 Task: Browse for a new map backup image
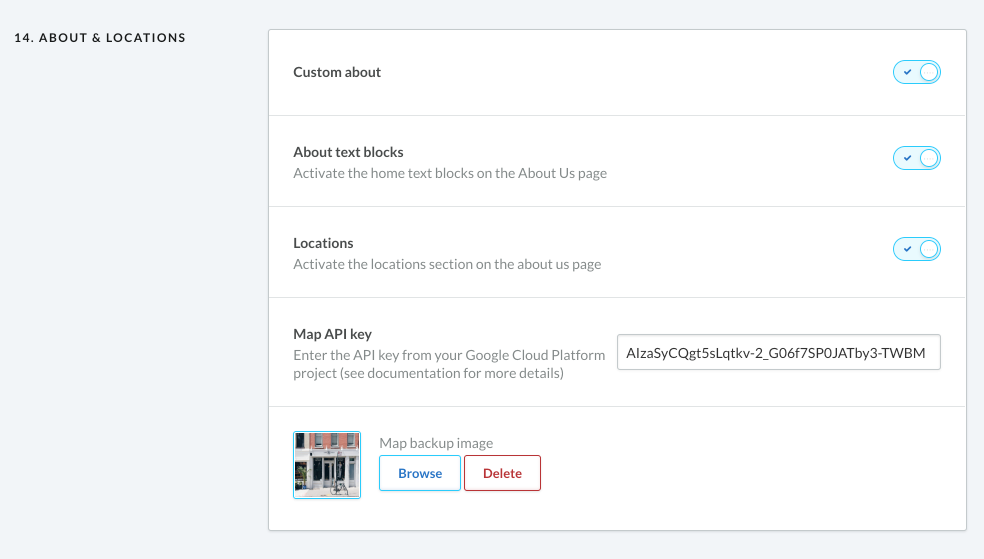tap(420, 473)
